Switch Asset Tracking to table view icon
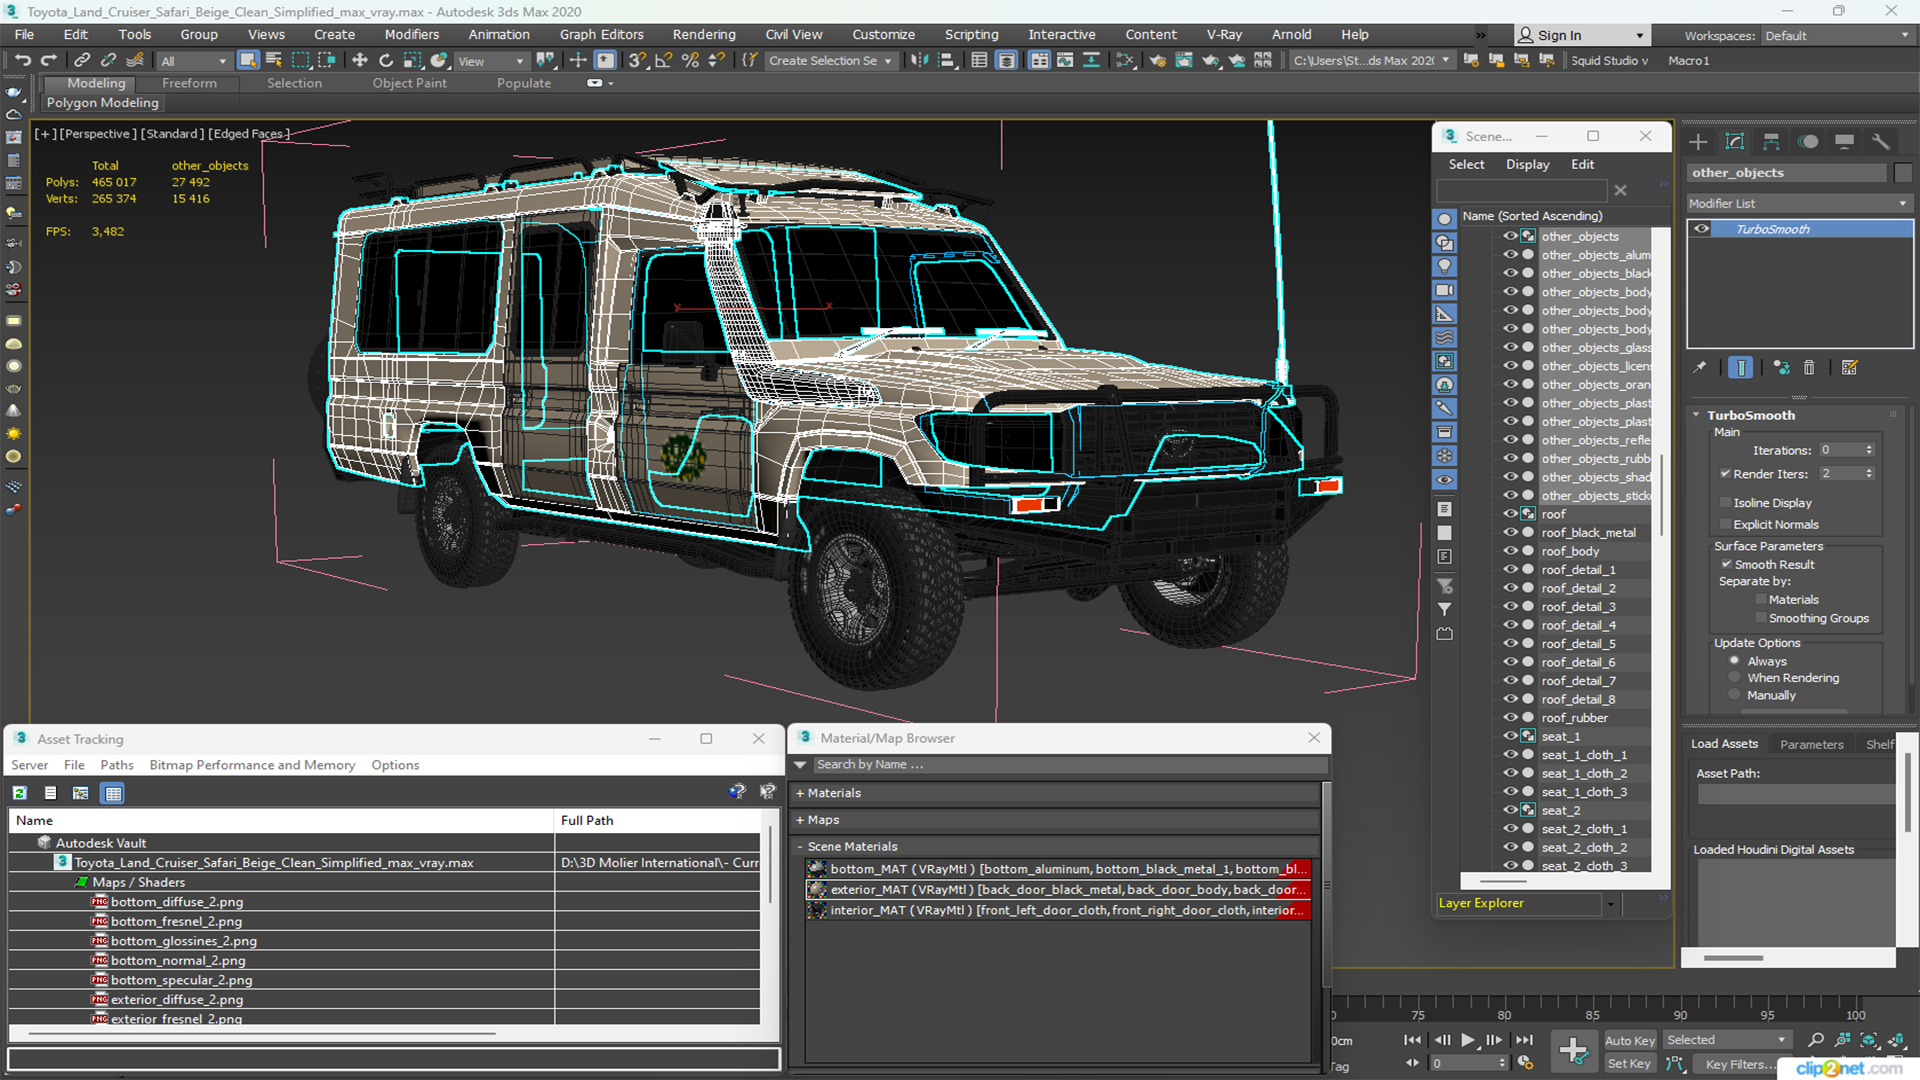The width and height of the screenshot is (1920, 1080). pyautogui.click(x=113, y=793)
